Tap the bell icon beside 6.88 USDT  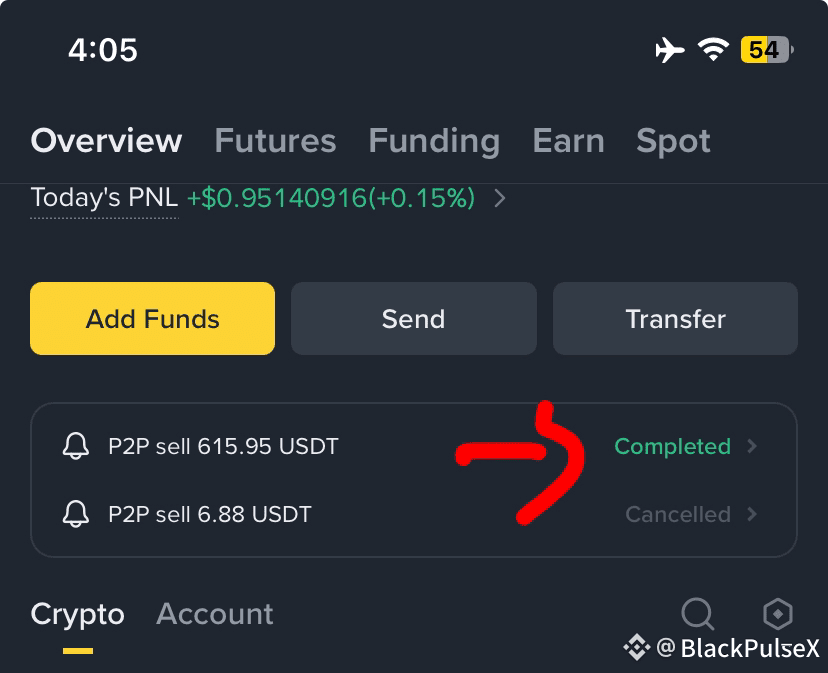coord(76,513)
